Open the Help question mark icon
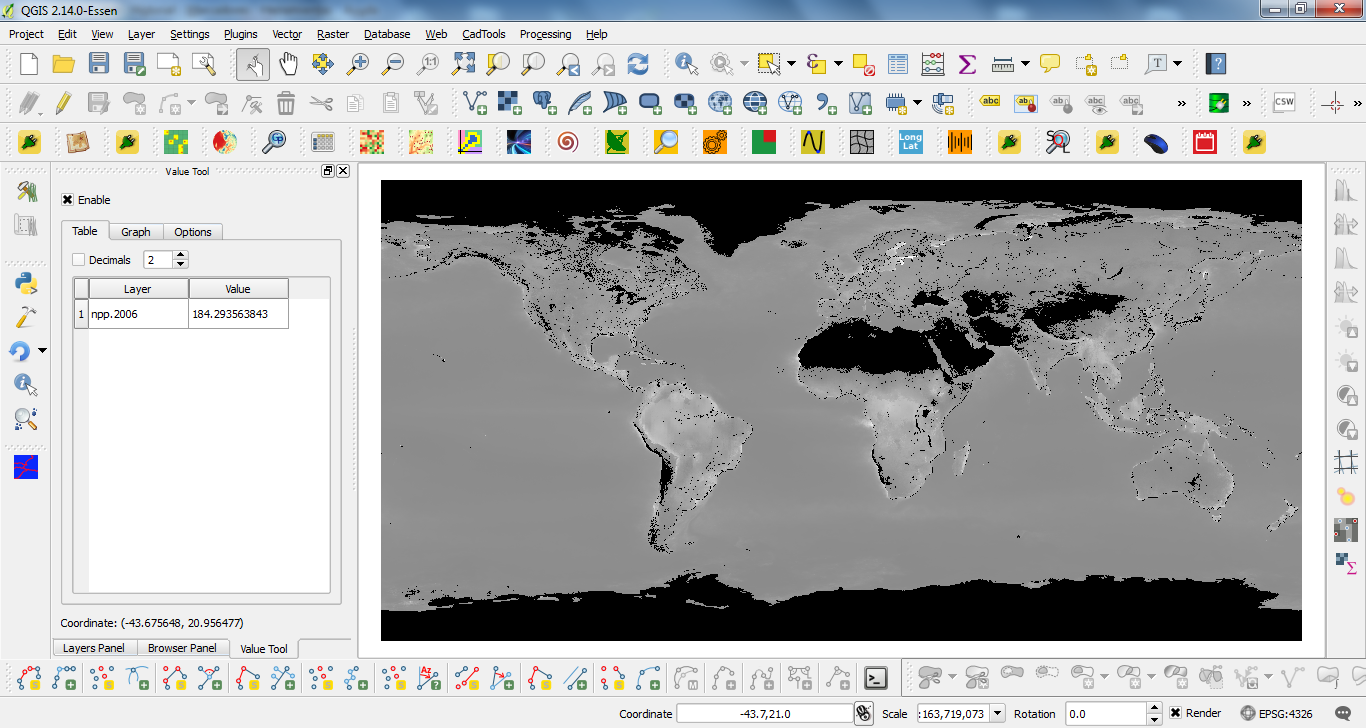The width and height of the screenshot is (1366, 728). (1216, 64)
